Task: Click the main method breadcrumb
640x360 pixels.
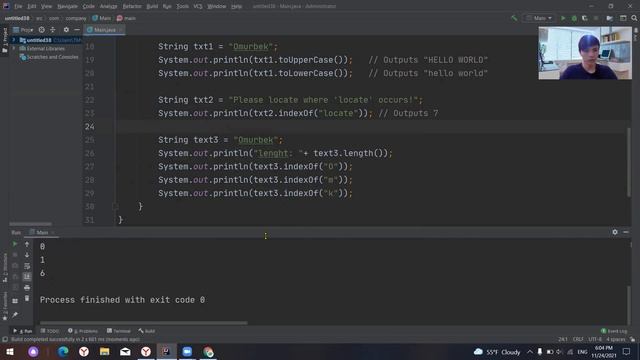Action: pos(127,18)
